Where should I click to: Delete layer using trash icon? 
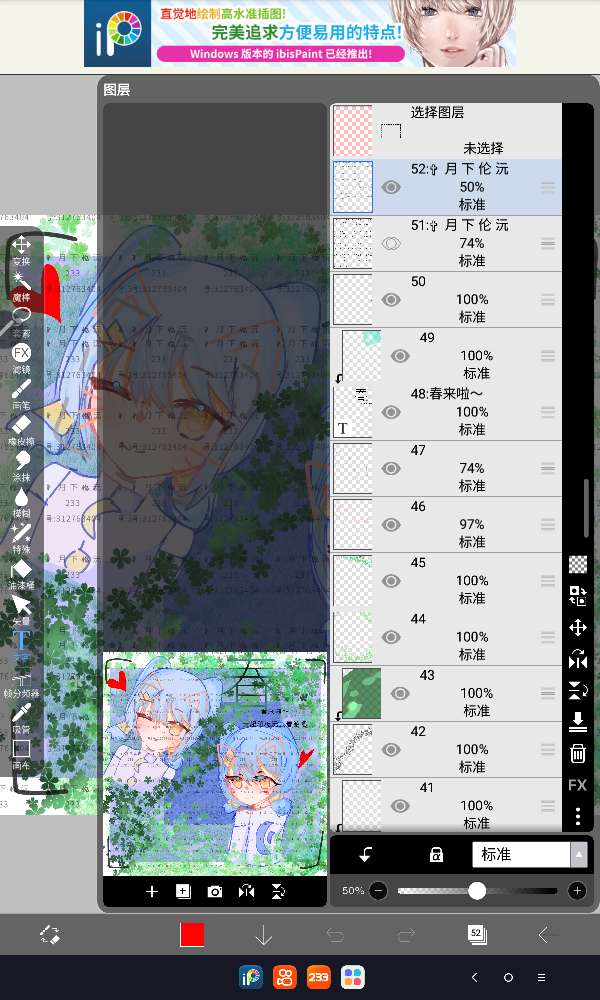pyautogui.click(x=577, y=753)
